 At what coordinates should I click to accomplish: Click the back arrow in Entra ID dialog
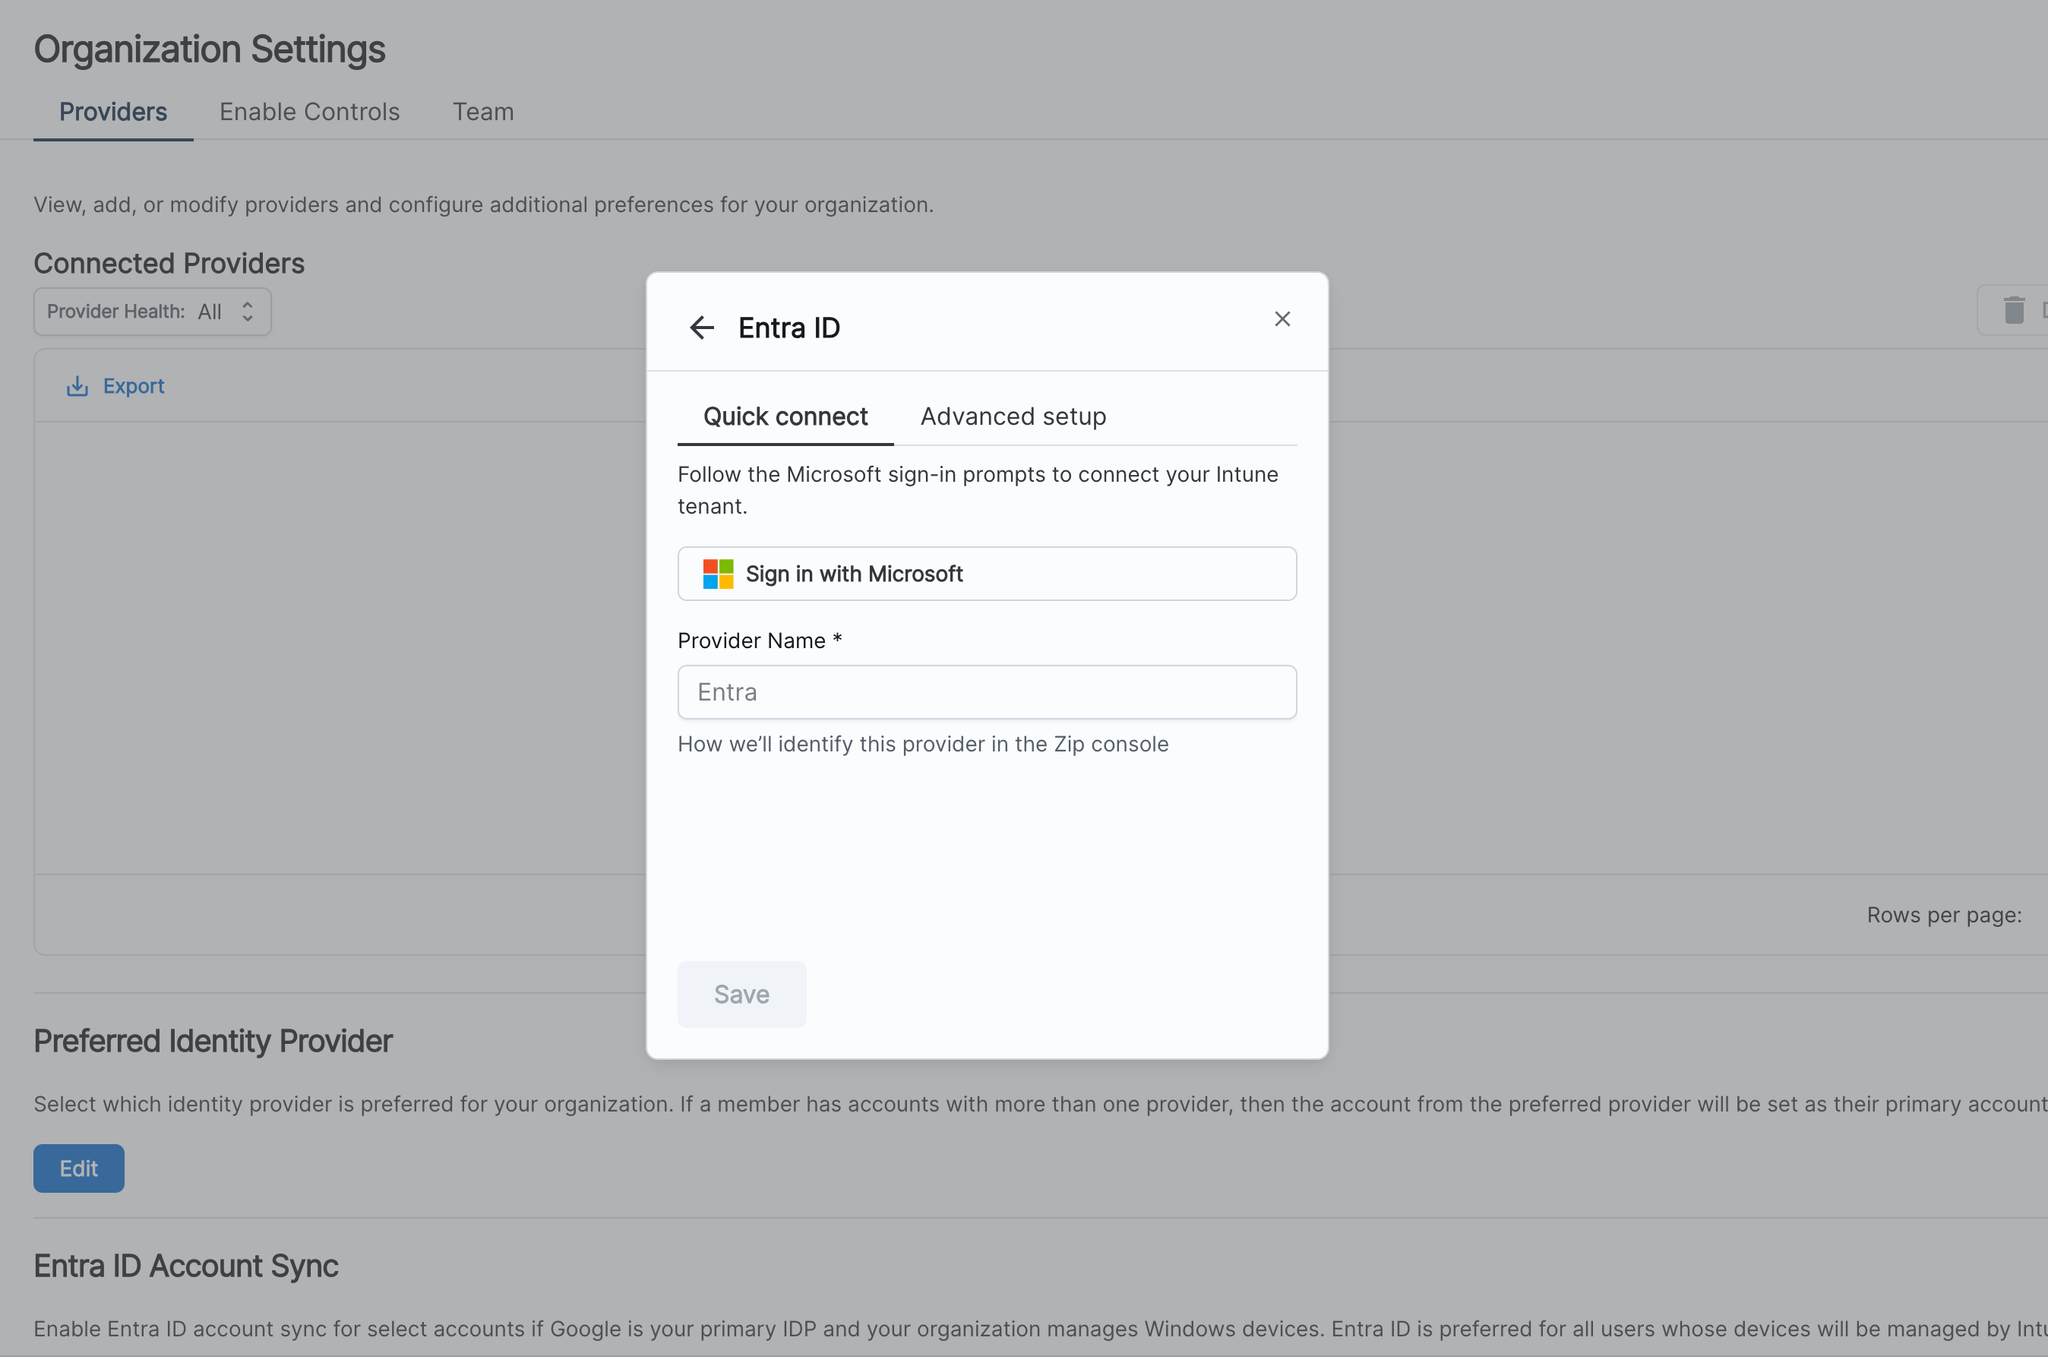click(x=701, y=328)
